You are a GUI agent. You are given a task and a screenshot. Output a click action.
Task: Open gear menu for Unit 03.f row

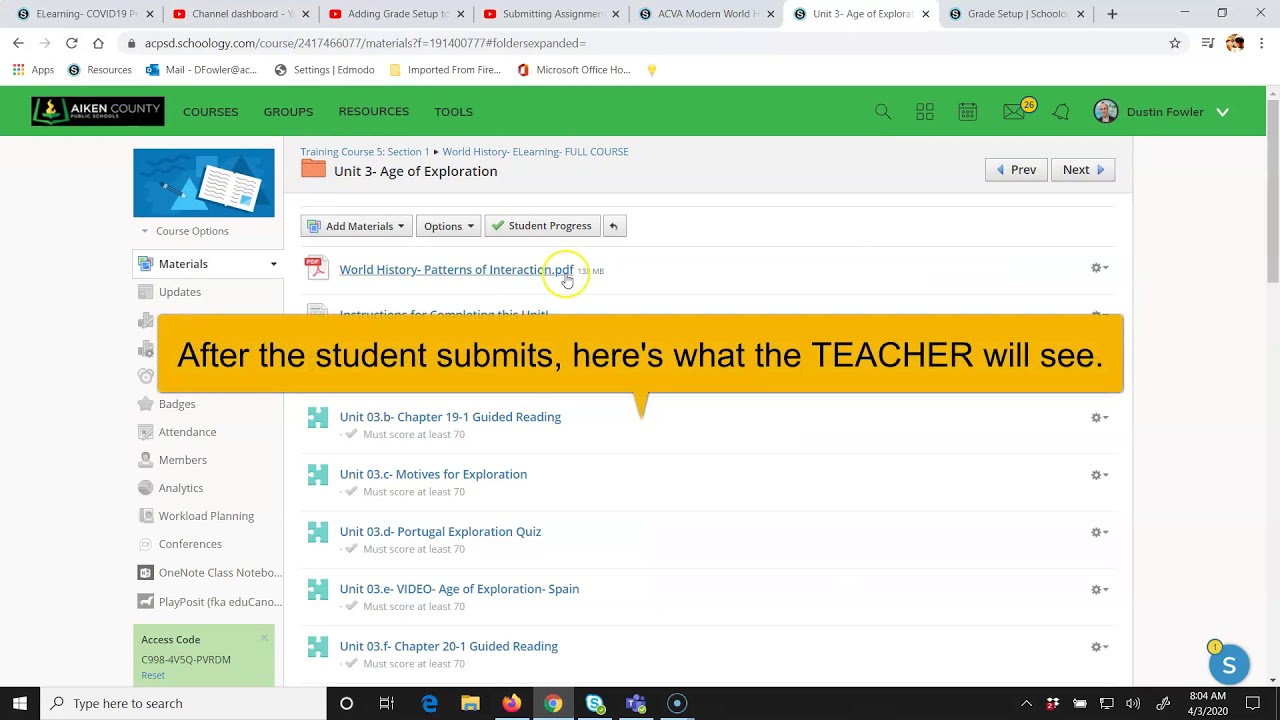point(1099,647)
